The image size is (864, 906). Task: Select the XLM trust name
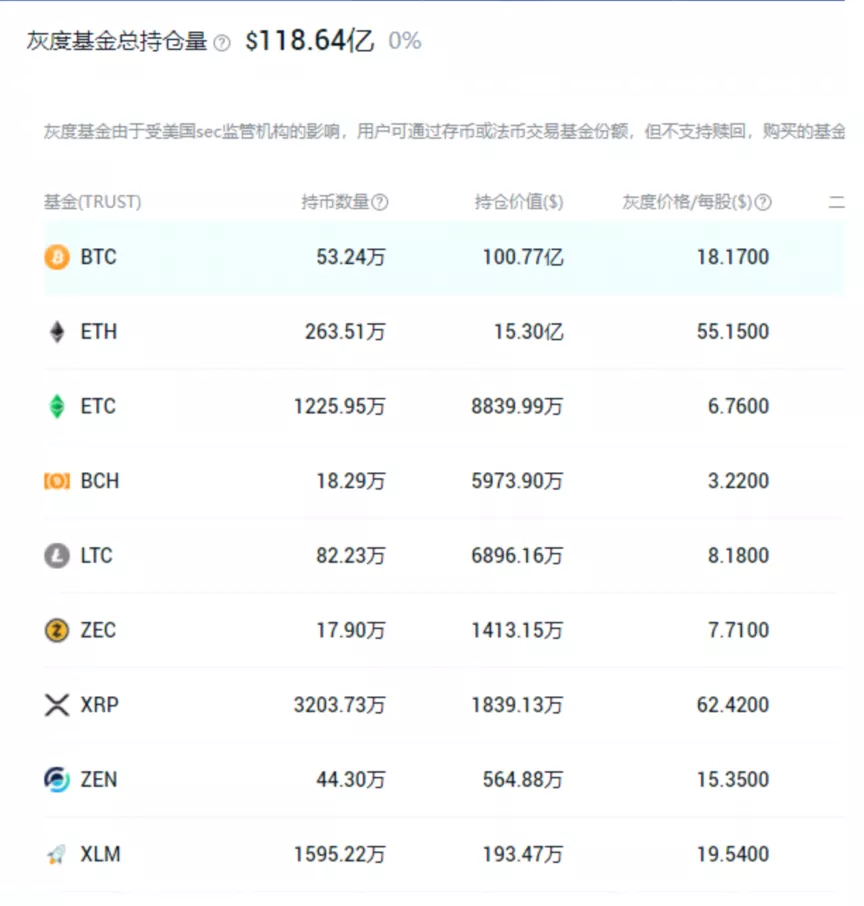[100, 854]
